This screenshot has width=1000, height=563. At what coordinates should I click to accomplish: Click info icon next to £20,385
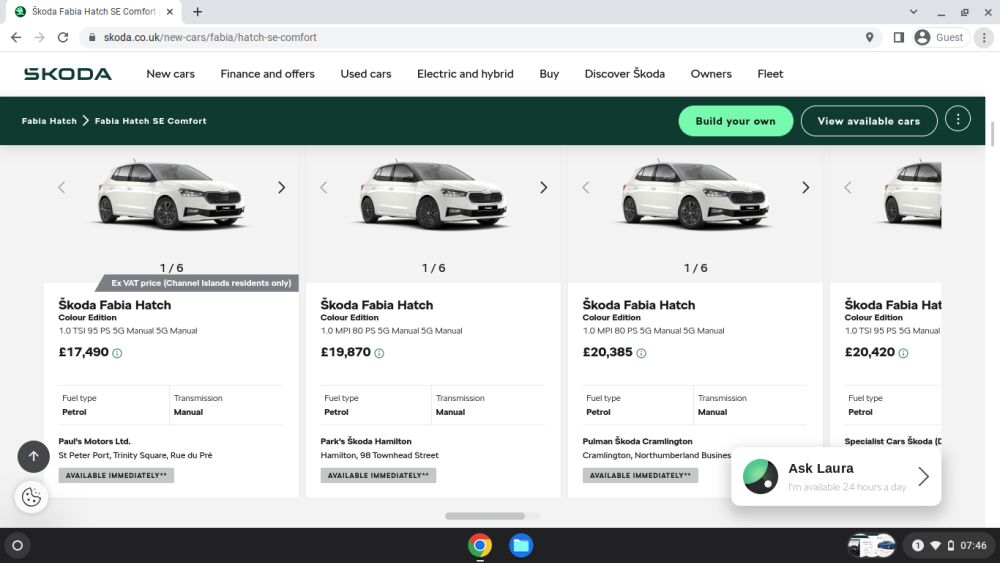pos(642,353)
